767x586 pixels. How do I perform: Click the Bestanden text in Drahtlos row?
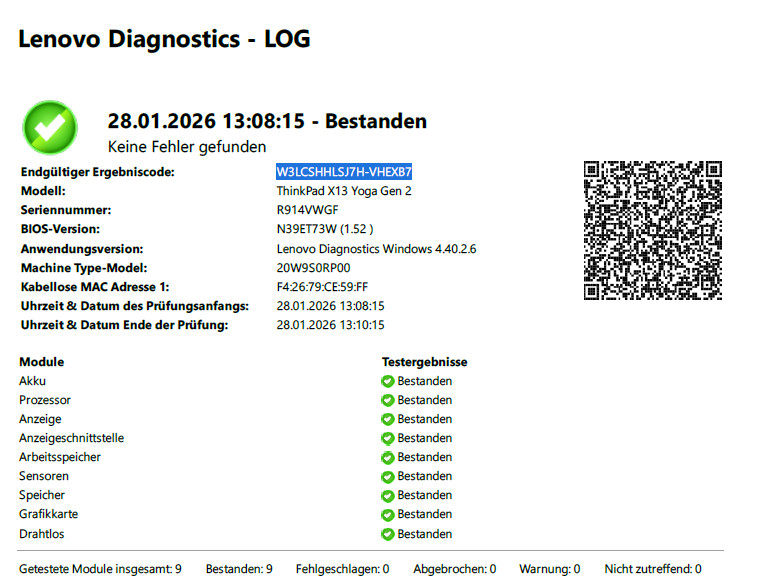click(x=425, y=534)
